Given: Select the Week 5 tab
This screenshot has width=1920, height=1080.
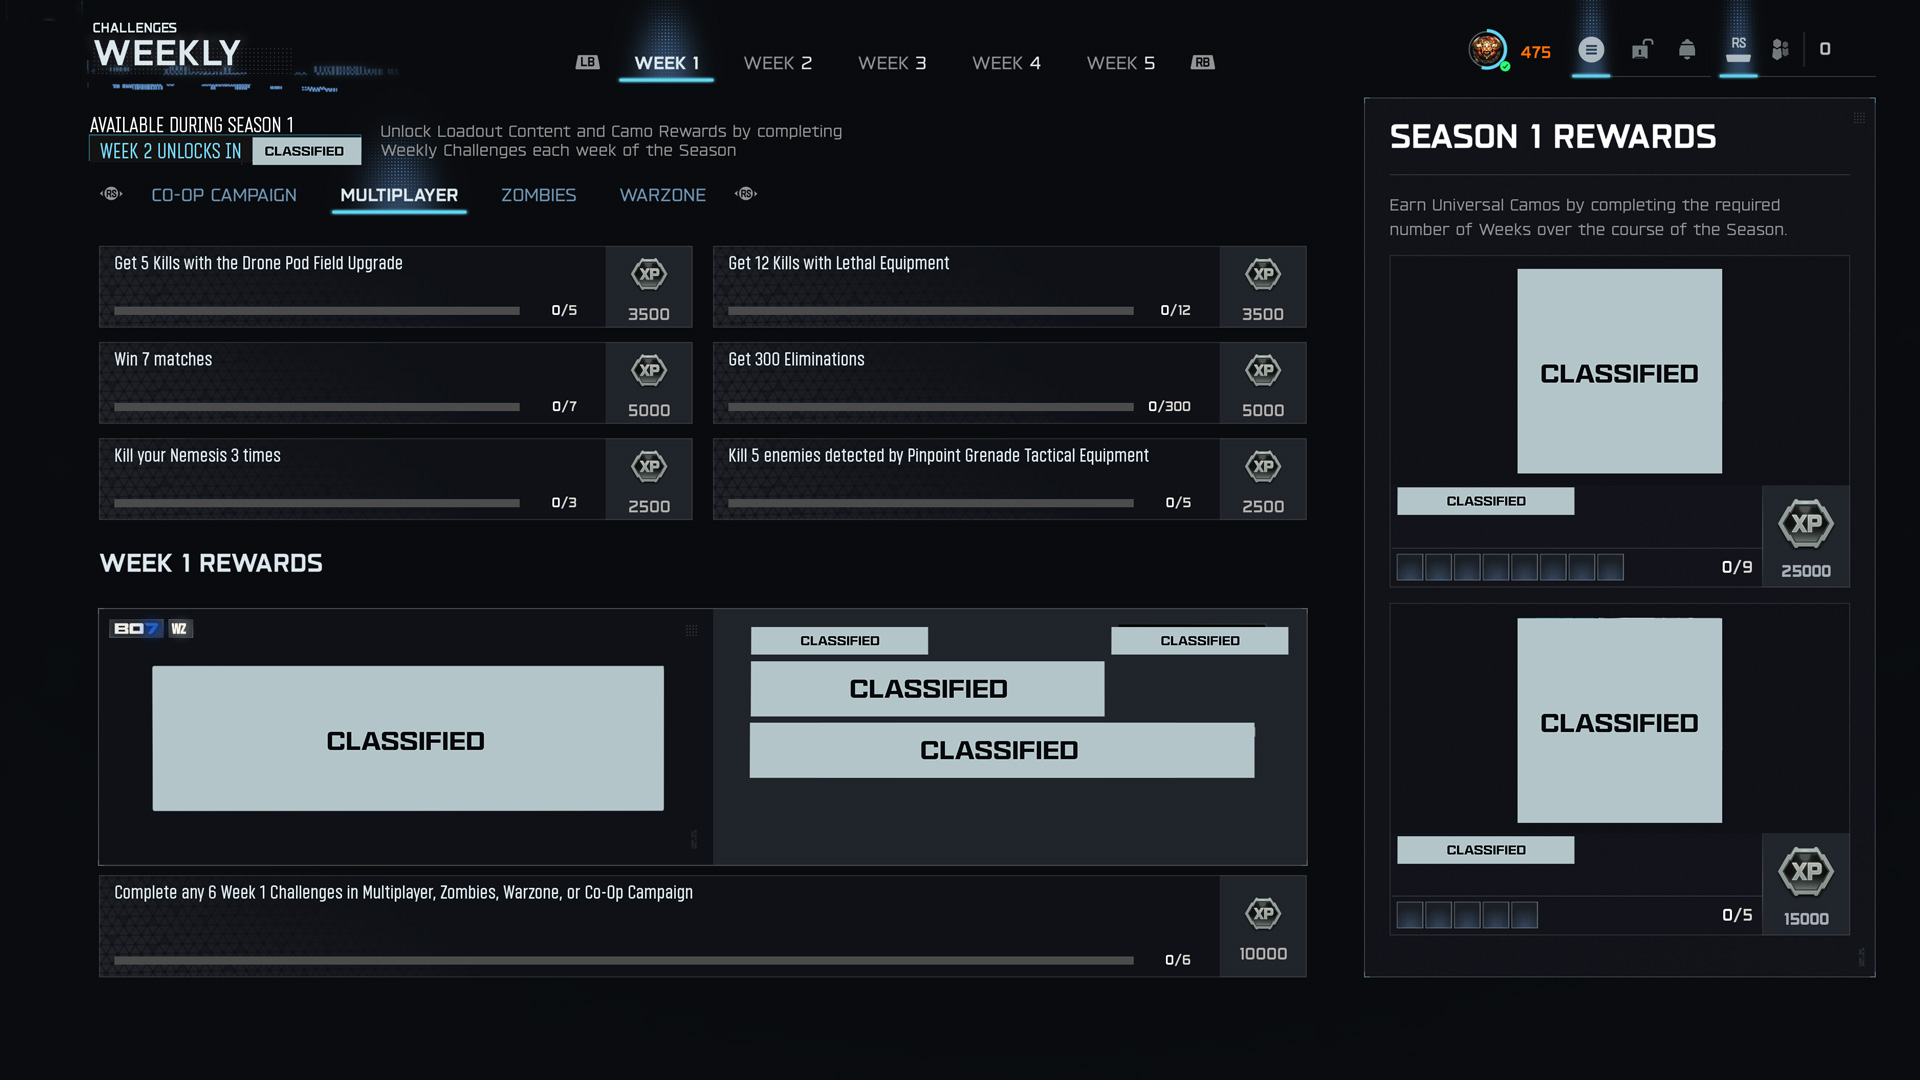Looking at the screenshot, I should [1120, 63].
